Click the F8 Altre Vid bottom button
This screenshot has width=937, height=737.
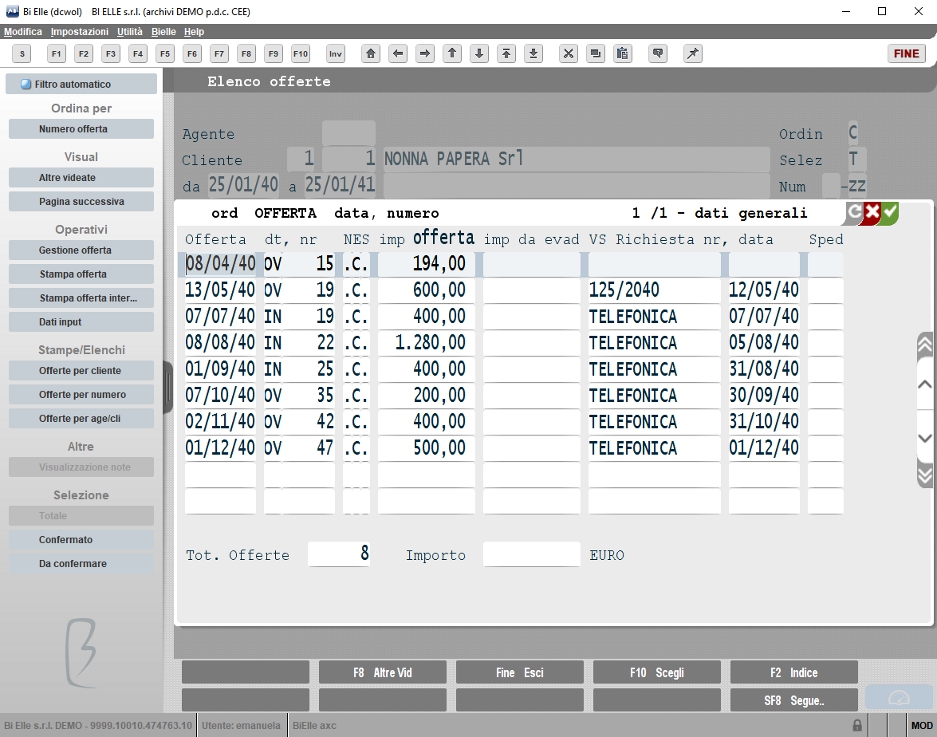(382, 672)
